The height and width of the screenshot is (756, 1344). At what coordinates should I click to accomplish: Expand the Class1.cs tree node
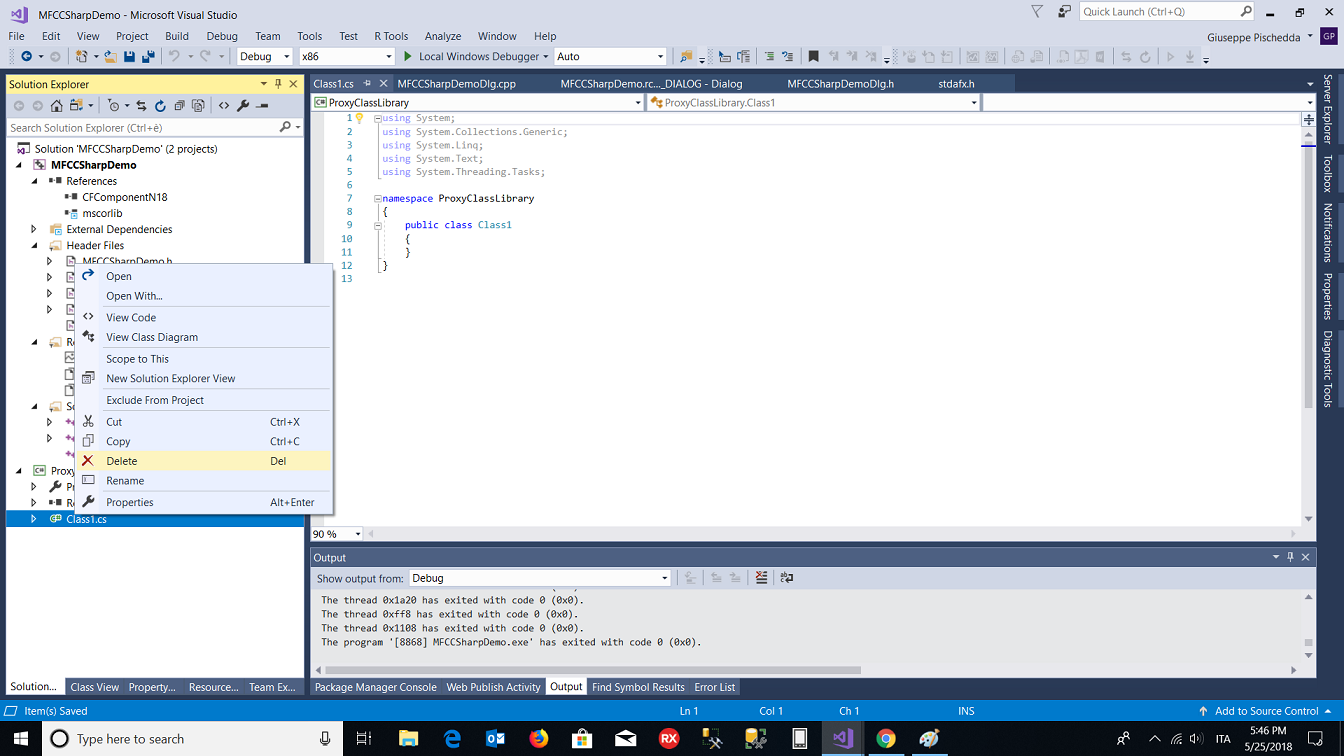34,519
